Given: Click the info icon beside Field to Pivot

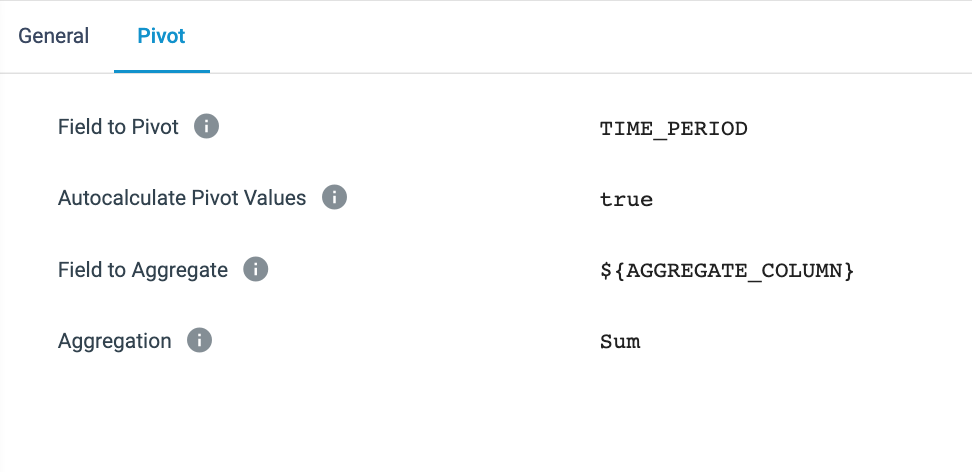Looking at the screenshot, I should [x=206, y=127].
